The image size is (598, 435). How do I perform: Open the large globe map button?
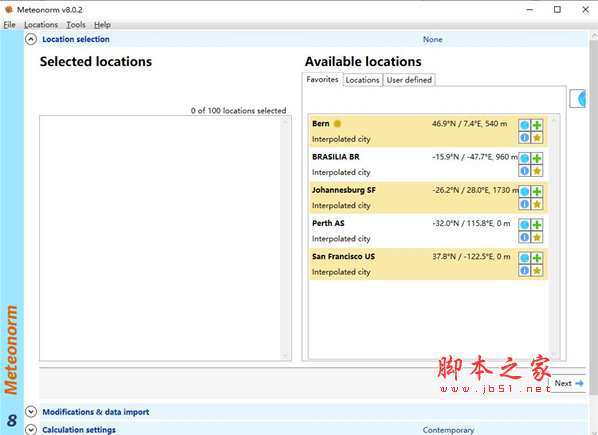(x=578, y=99)
